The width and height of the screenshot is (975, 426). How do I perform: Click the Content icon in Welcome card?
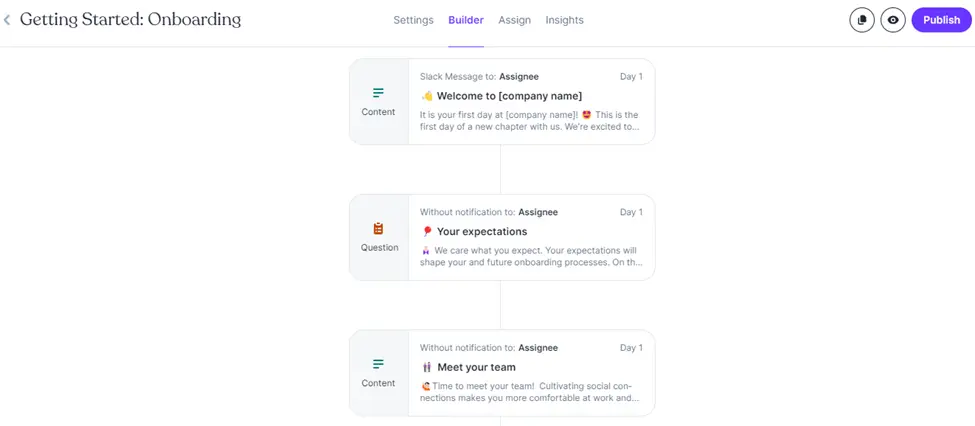pos(378,93)
